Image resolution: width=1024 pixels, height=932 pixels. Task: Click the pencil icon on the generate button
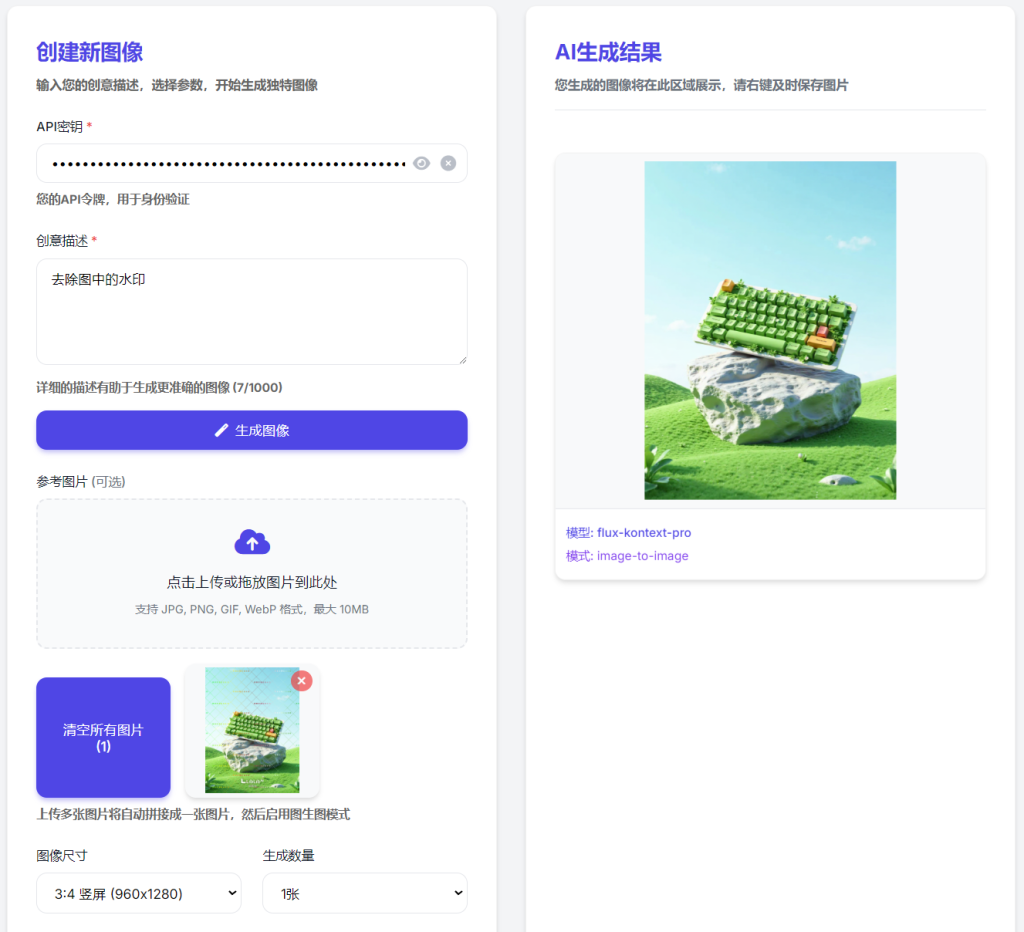pyautogui.click(x=222, y=430)
